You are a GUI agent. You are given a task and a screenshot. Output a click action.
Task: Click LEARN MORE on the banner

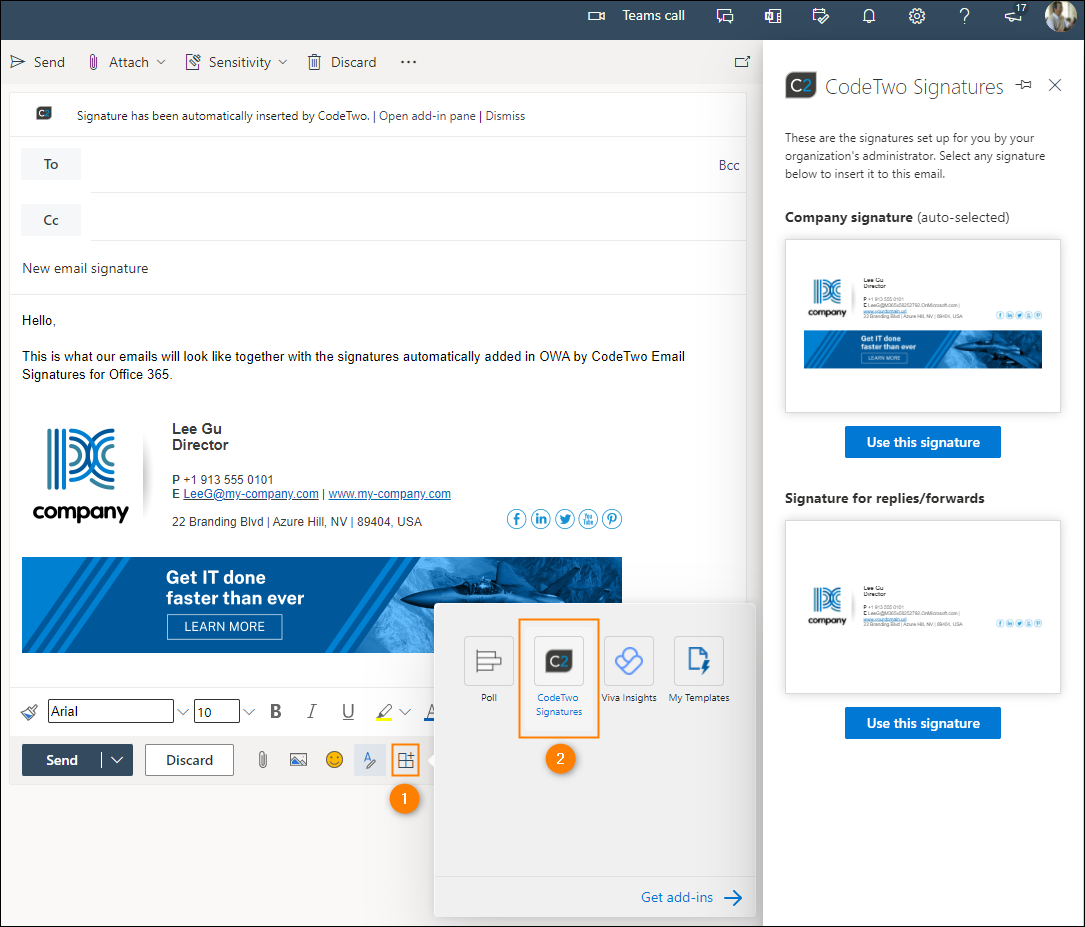pos(224,627)
